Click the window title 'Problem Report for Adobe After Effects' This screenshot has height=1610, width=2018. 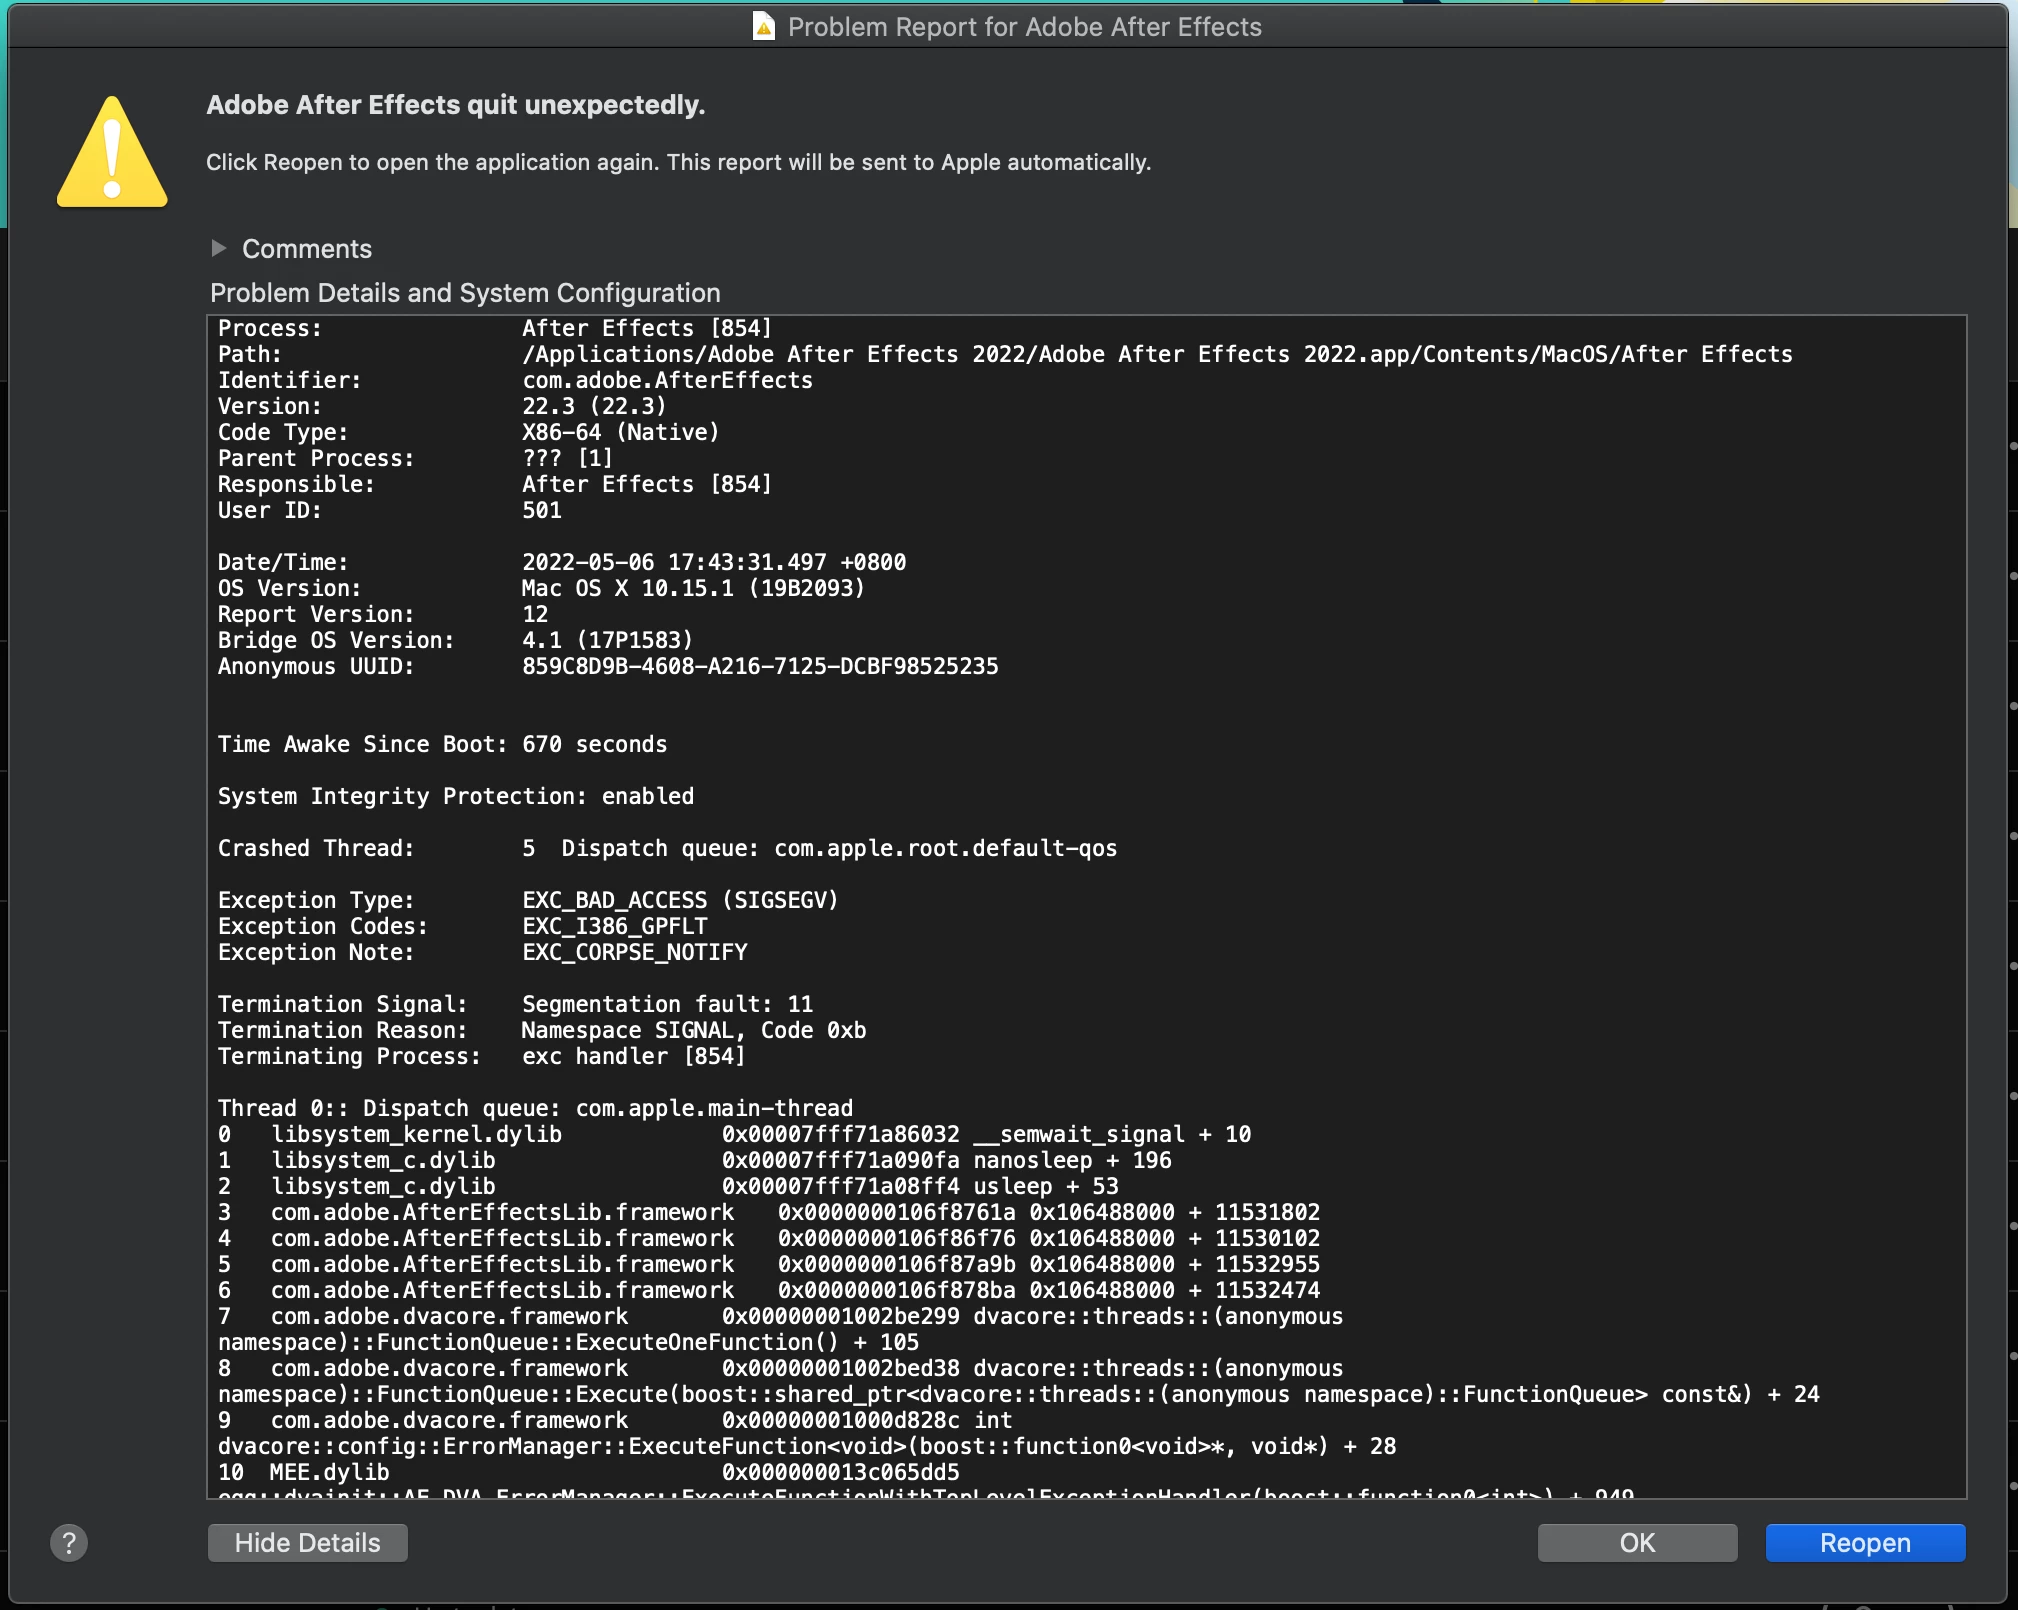click(1024, 27)
